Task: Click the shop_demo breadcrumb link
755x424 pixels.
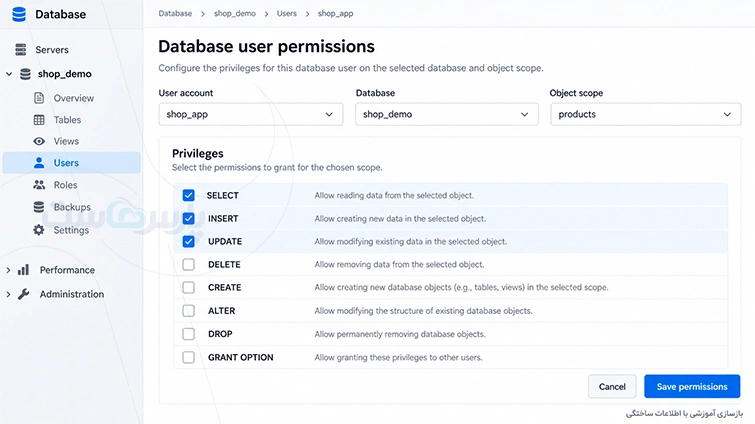Action: point(235,13)
